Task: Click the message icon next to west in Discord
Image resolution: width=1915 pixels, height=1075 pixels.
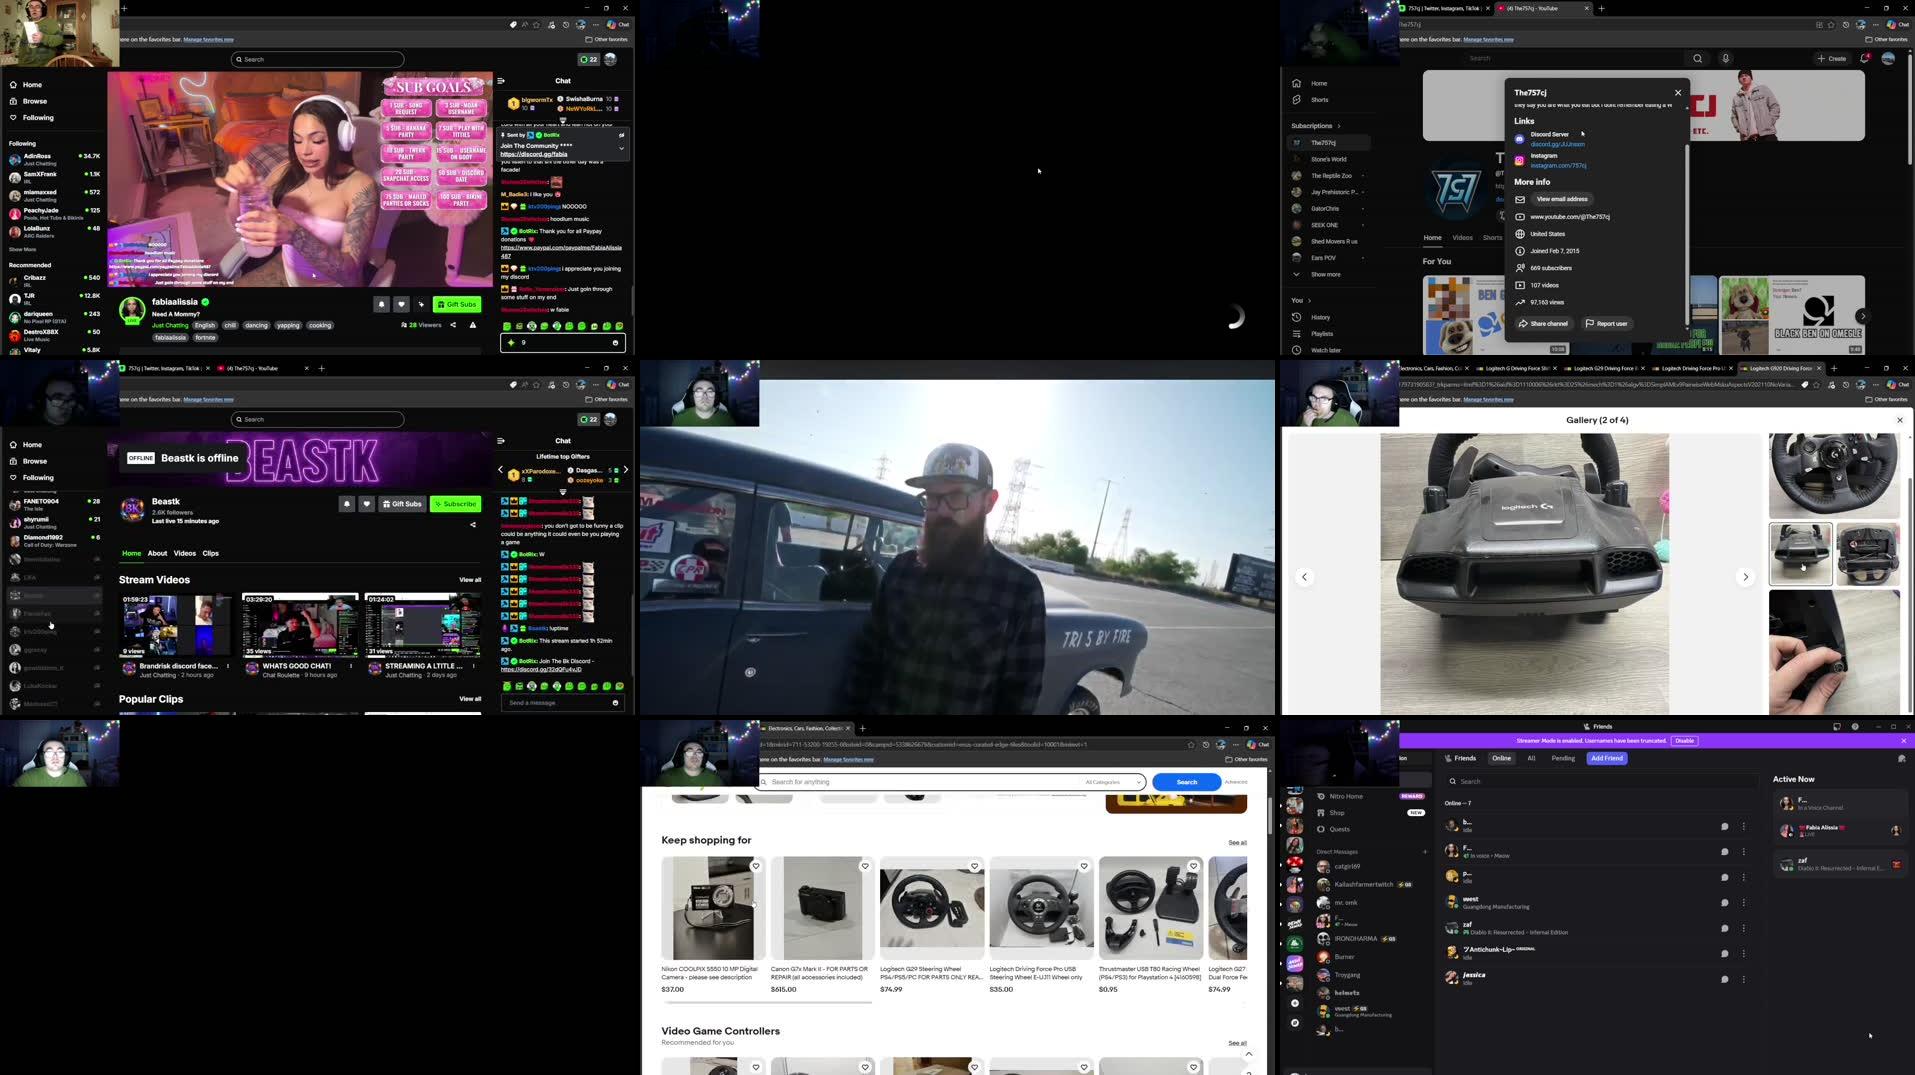Action: 1724,903
